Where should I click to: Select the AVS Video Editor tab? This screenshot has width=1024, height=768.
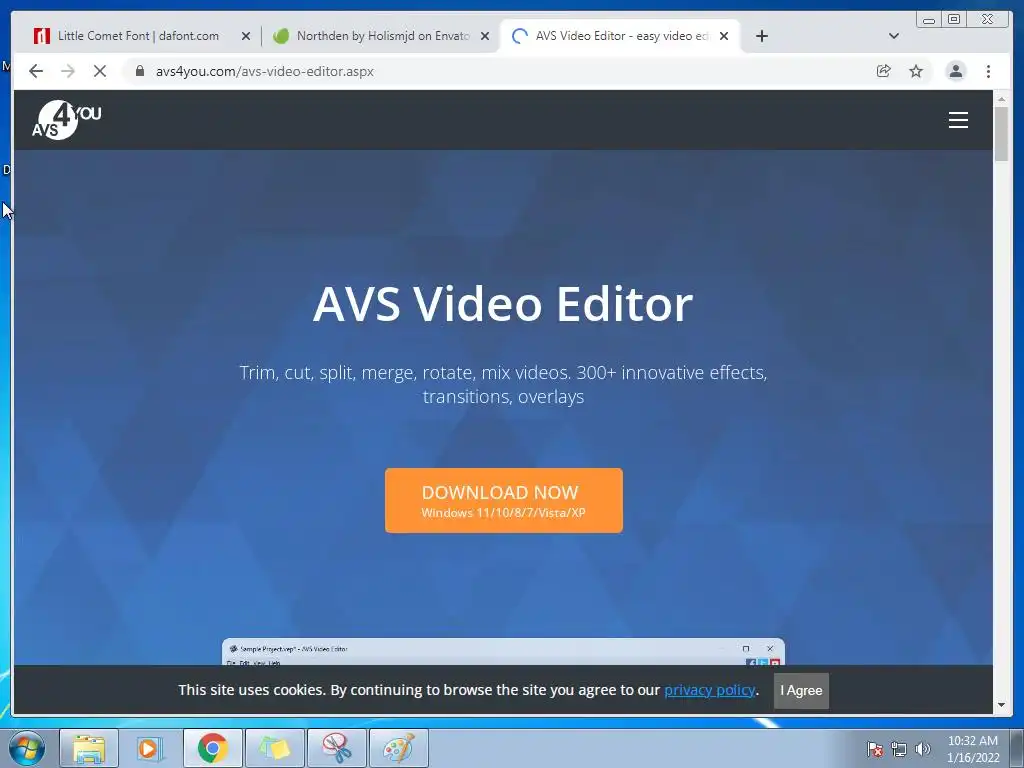[621, 36]
